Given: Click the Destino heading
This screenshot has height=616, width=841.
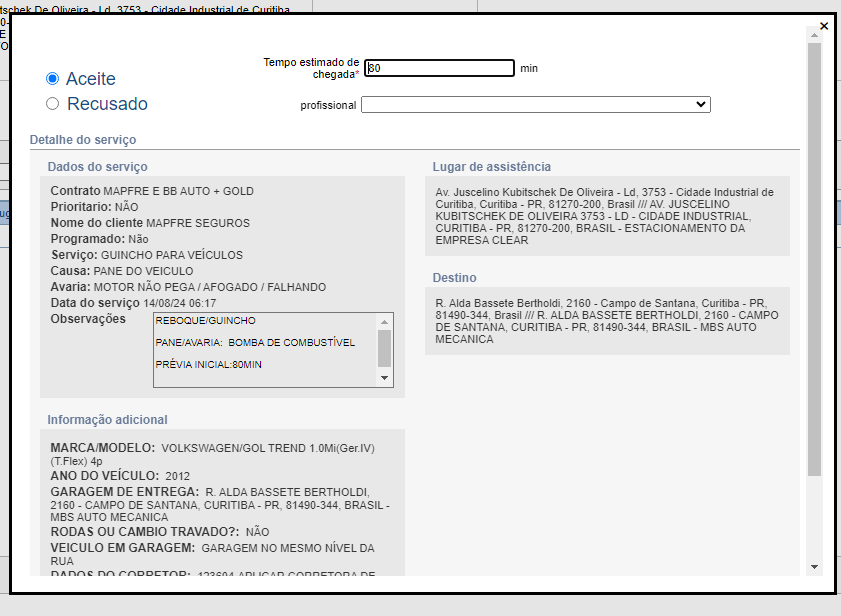Looking at the screenshot, I should (x=454, y=278).
